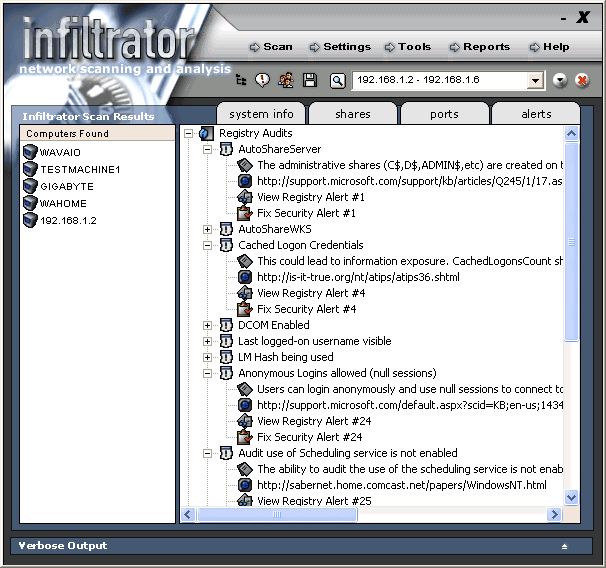Select the WAHOME computer icon
This screenshot has width=606, height=568.
[x=30, y=203]
